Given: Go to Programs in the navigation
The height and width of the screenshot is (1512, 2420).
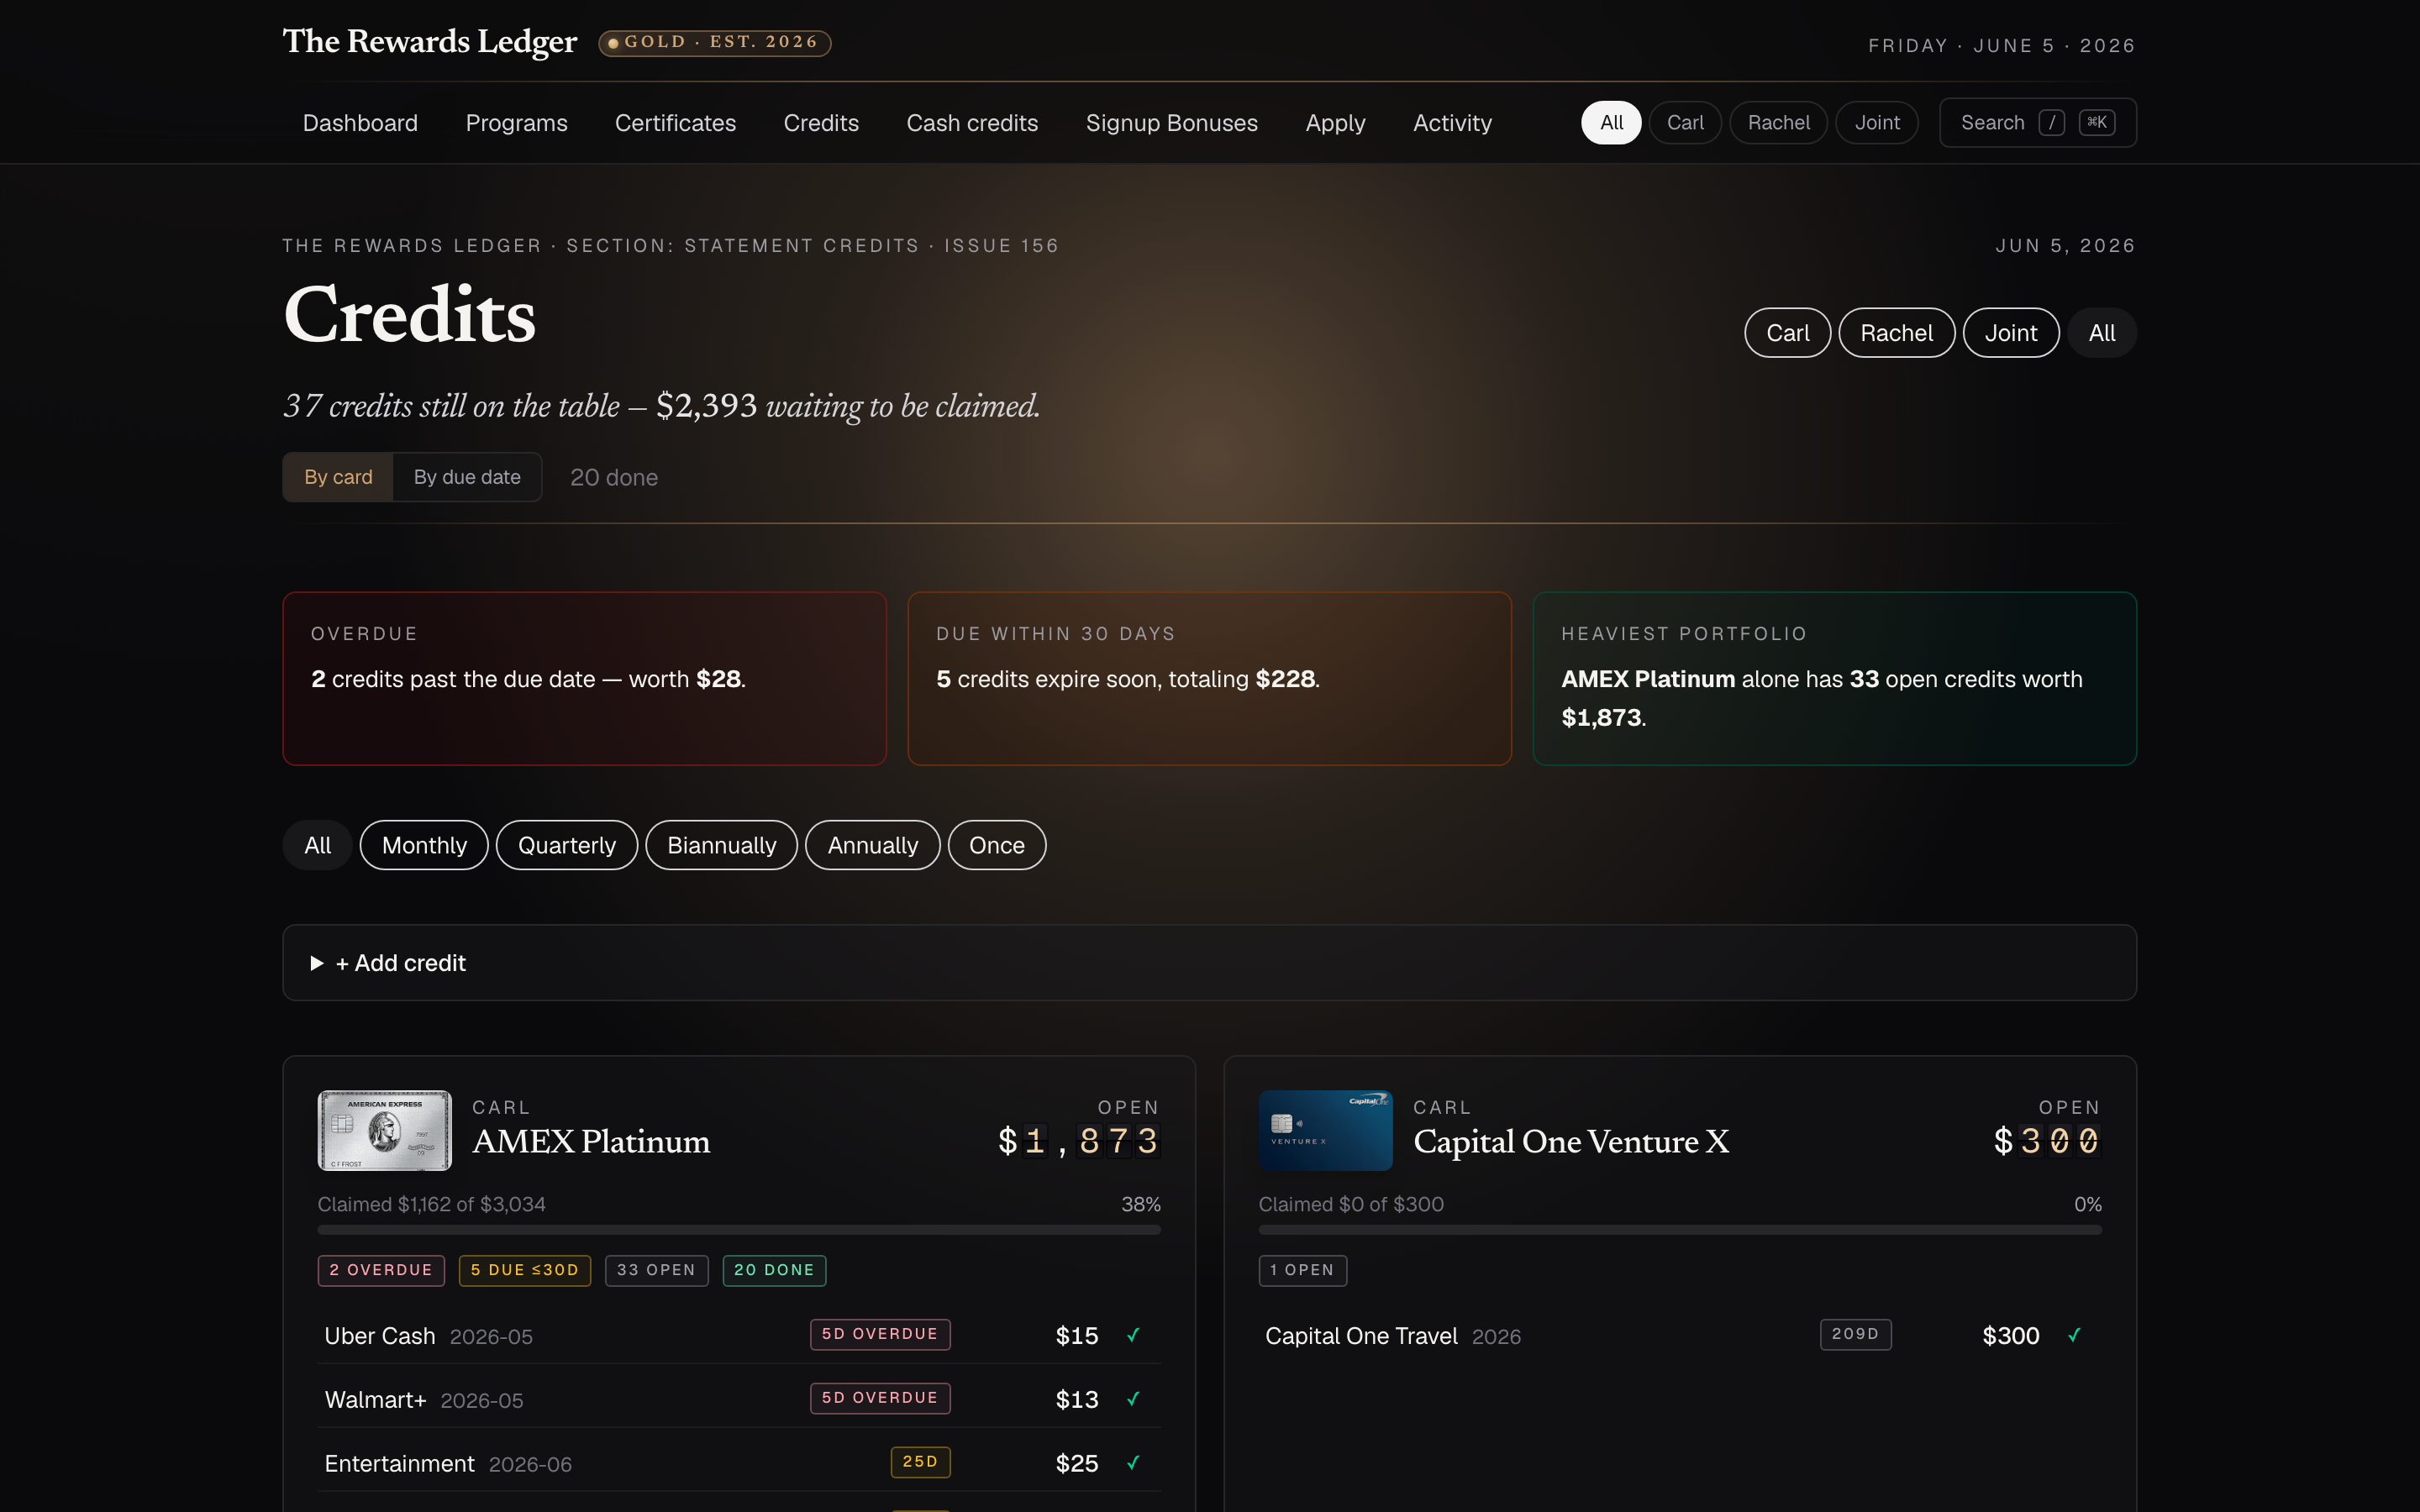Looking at the screenshot, I should 516,123.
